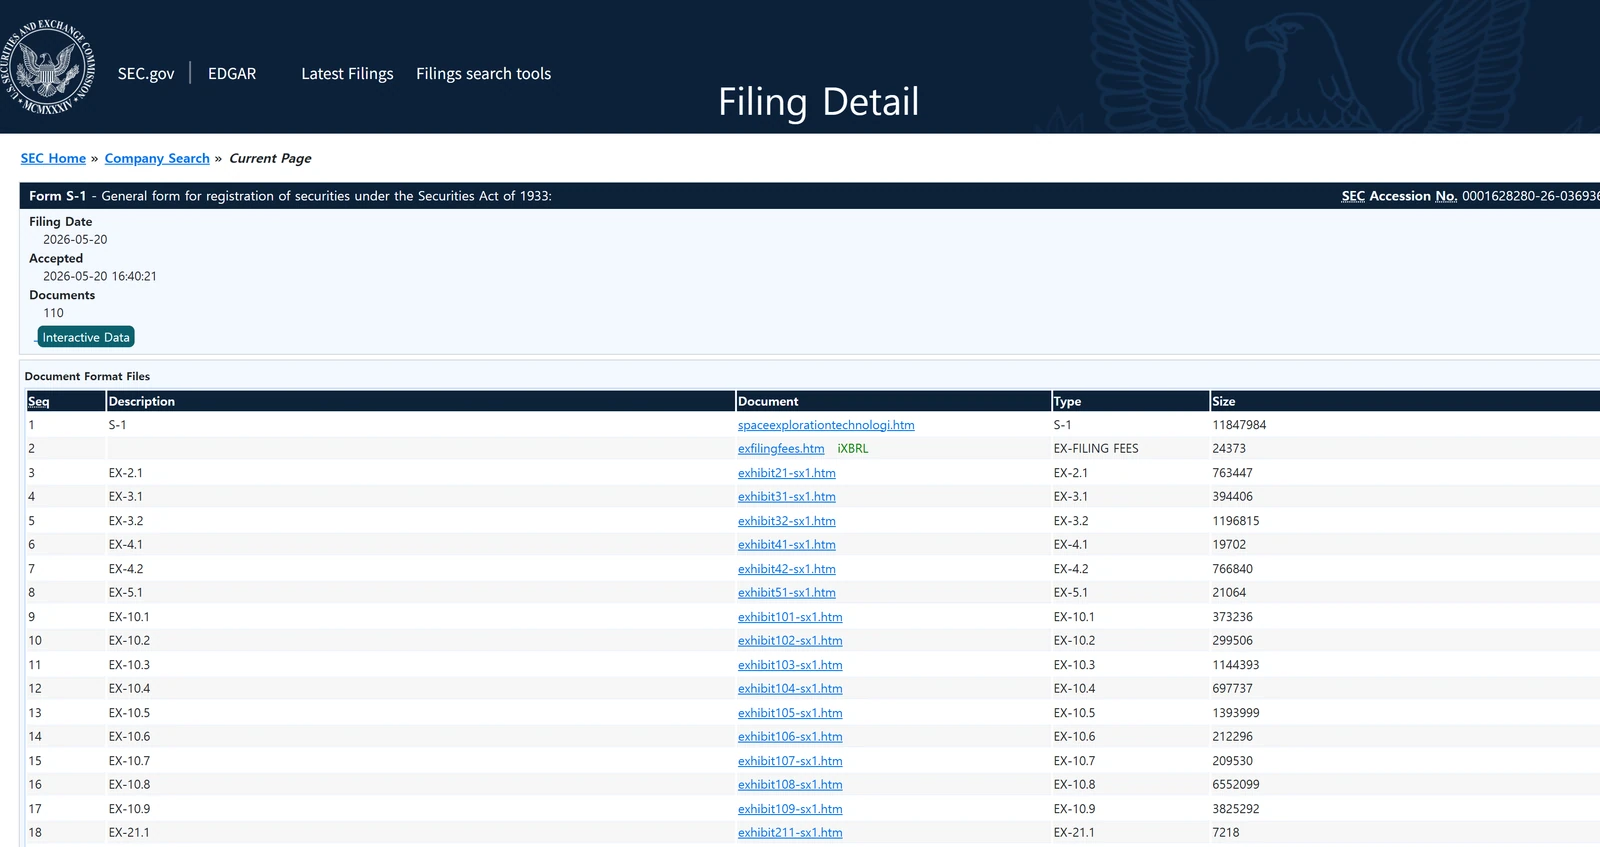
Task: Open exhibit104-sx1.htm link
Action: (790, 689)
